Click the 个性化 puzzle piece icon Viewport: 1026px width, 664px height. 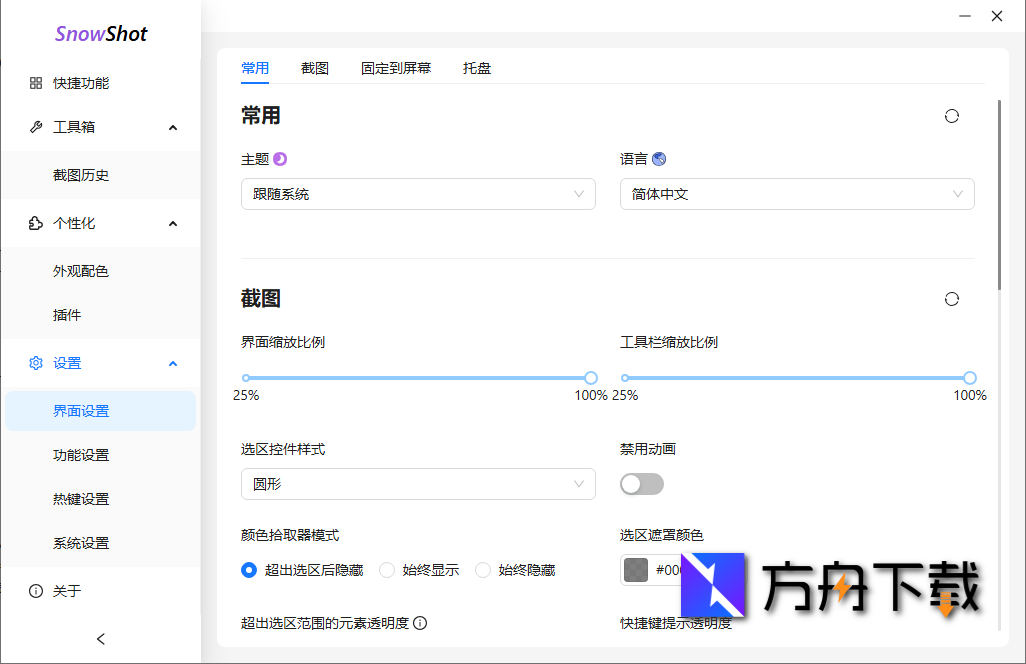pos(36,223)
